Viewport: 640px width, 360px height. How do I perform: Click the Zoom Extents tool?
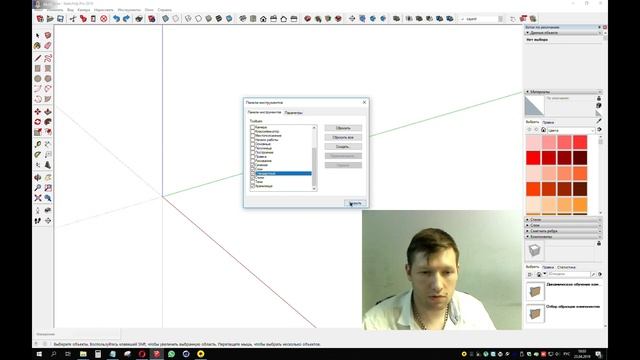tap(38, 198)
